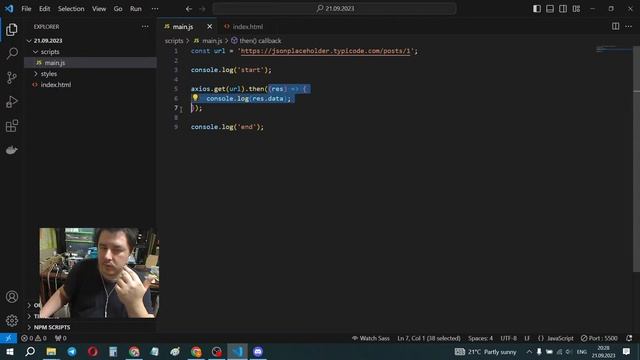Click the editor vertical scrollbar
The image size is (640, 360).
(636, 159)
